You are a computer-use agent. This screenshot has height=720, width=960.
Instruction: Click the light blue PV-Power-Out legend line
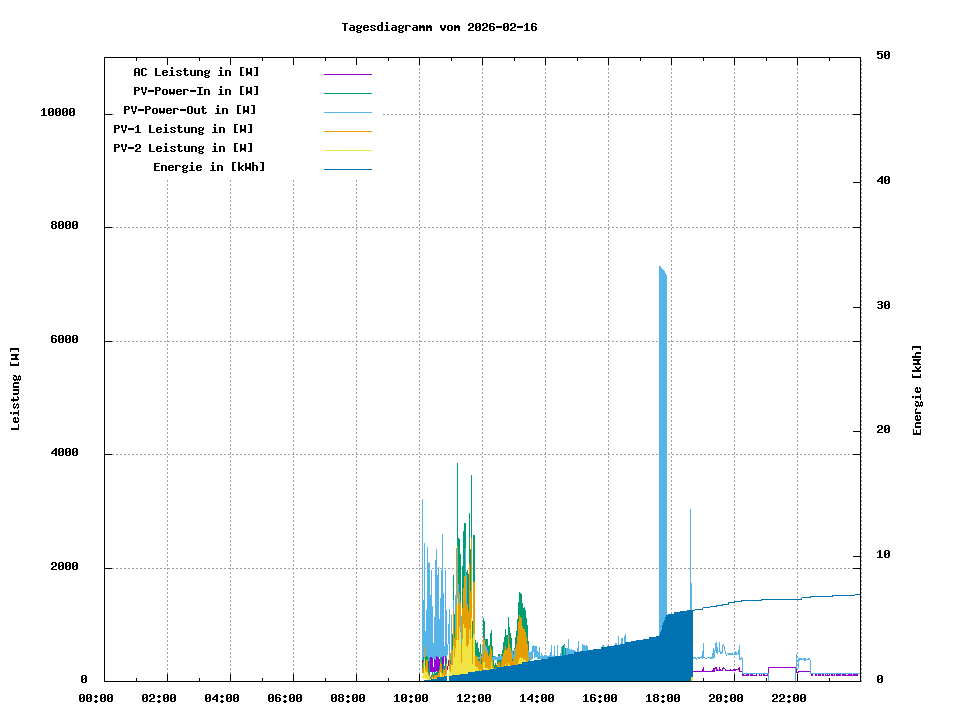pyautogui.click(x=347, y=112)
